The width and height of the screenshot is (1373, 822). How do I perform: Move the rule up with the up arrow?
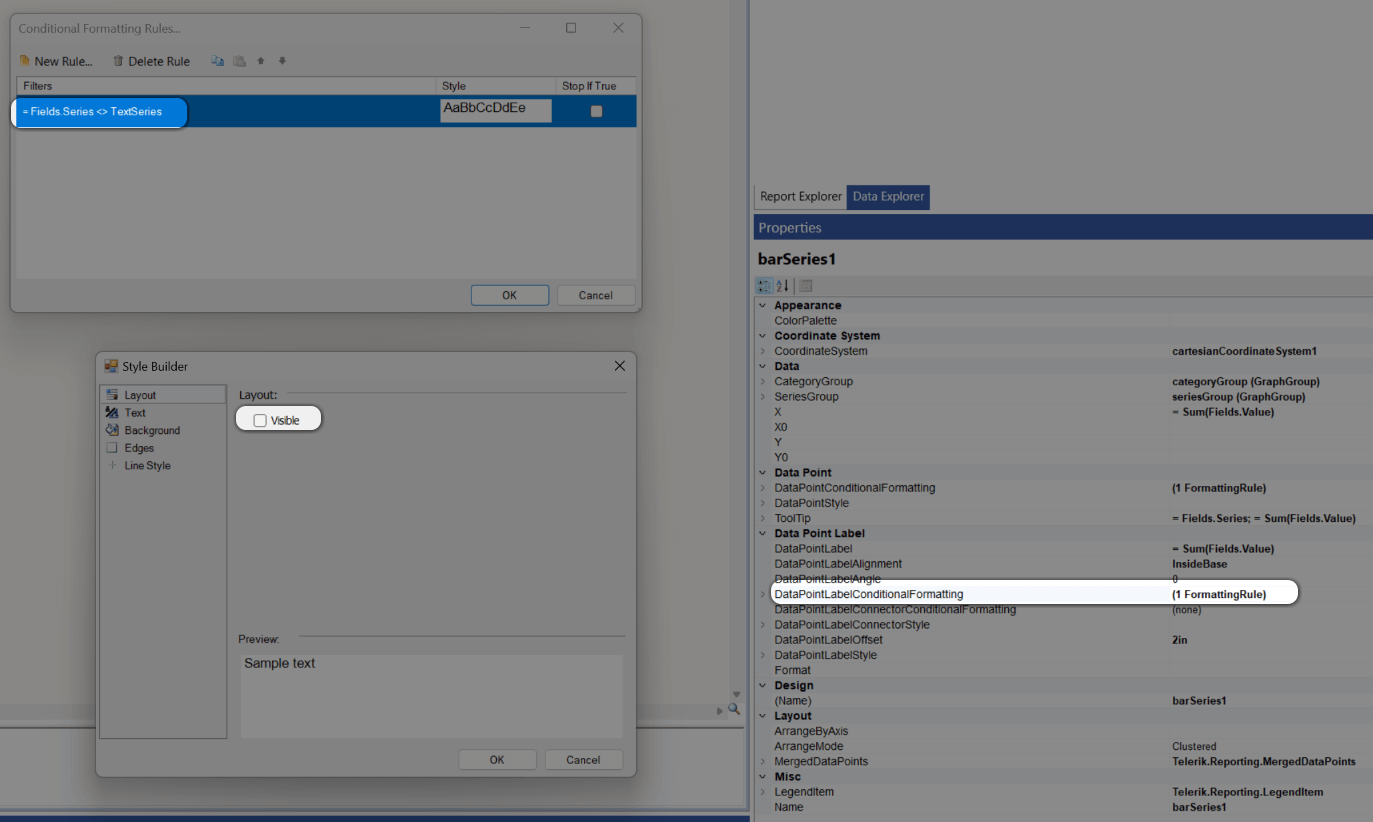[x=260, y=61]
